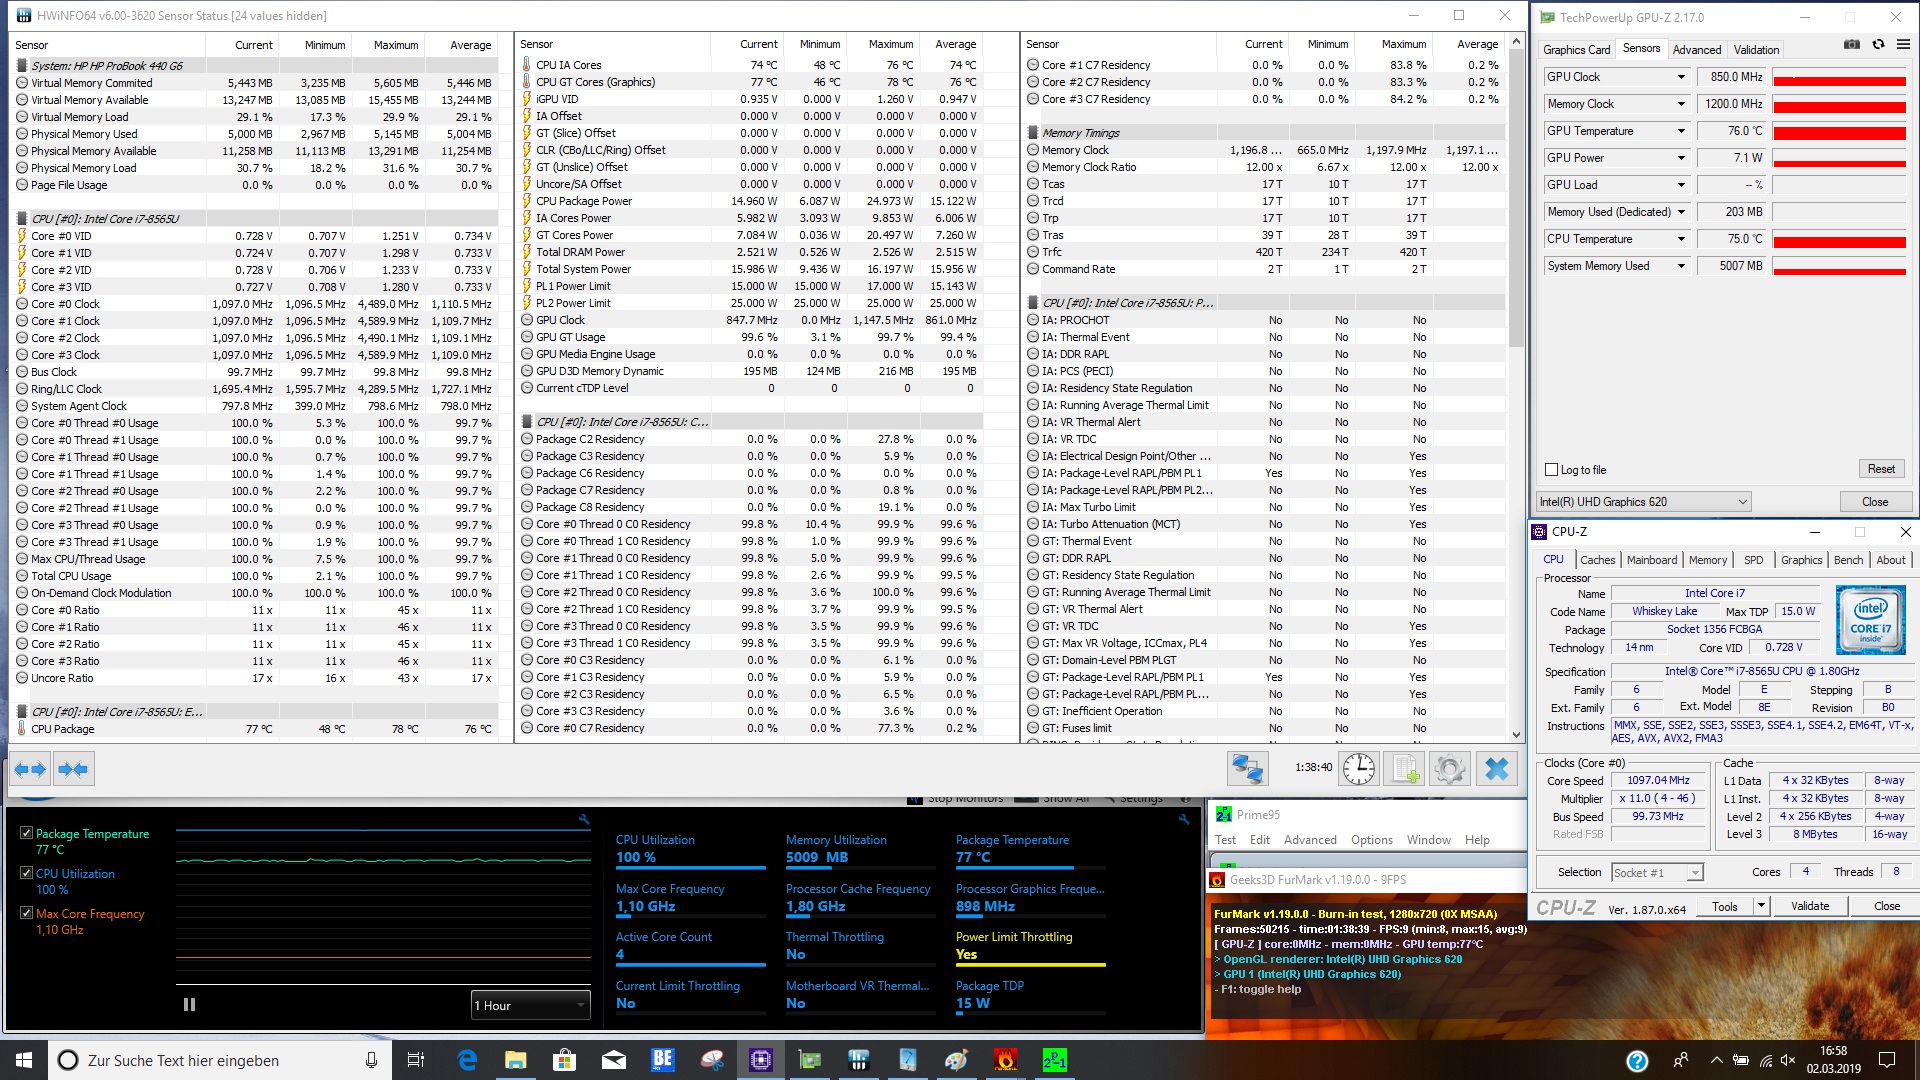This screenshot has height=1080, width=1920.
Task: Open the Intel UHD Graphics 620 device dropdown
Action: point(1643,502)
